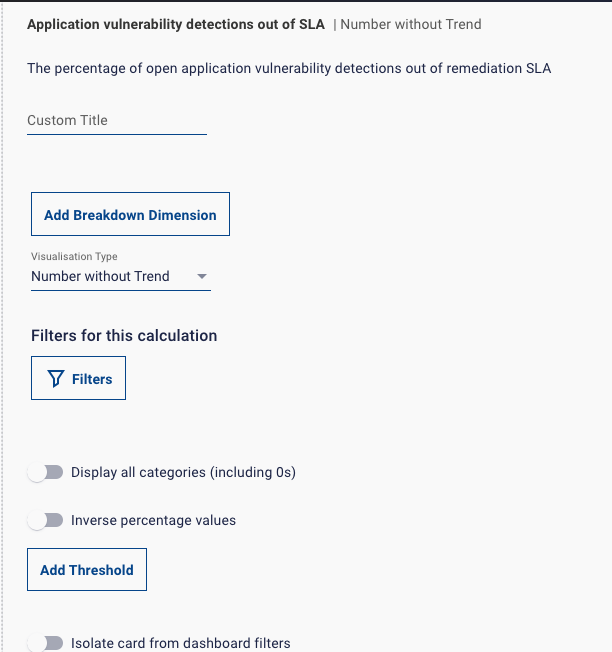This screenshot has width=612, height=652.
Task: Click the small 'Visualisation Type' field label
Action: pyautogui.click(x=74, y=257)
